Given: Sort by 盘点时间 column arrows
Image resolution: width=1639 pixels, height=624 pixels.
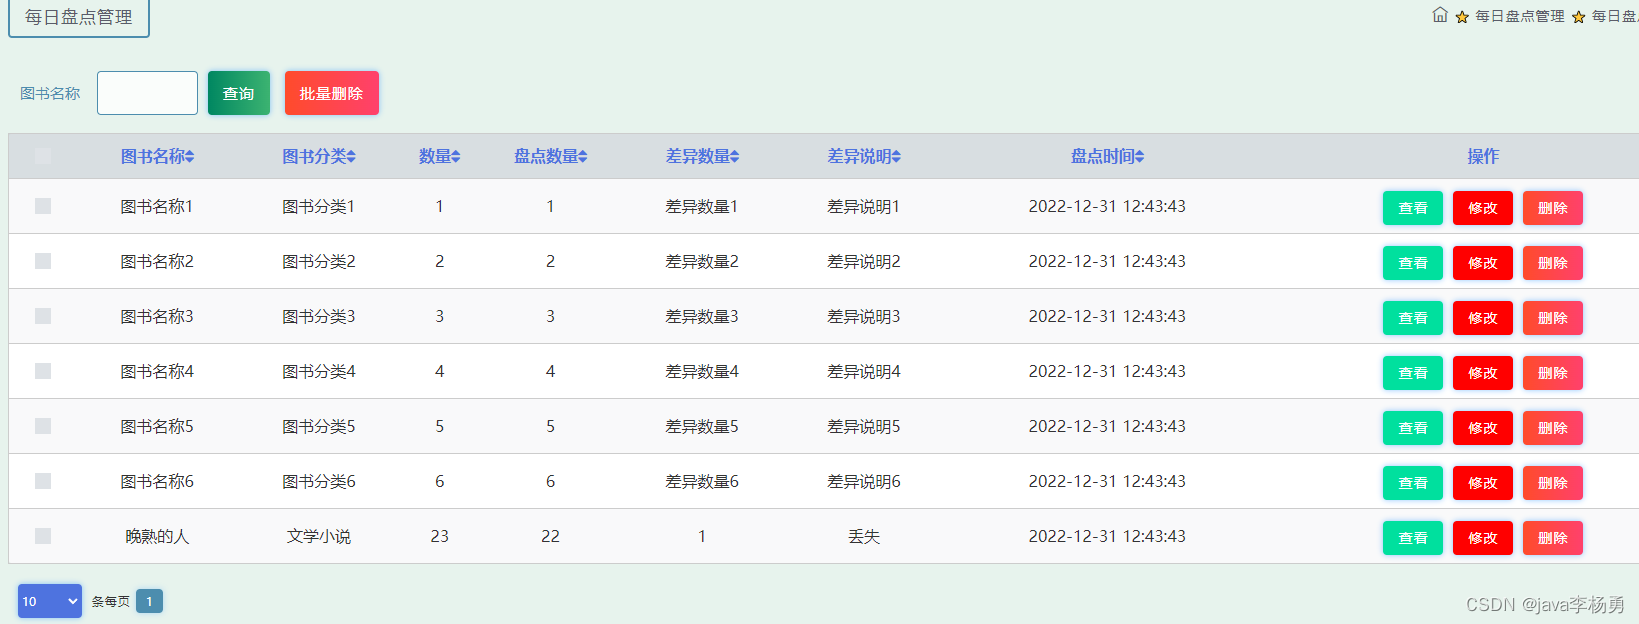Looking at the screenshot, I should [x=1140, y=157].
